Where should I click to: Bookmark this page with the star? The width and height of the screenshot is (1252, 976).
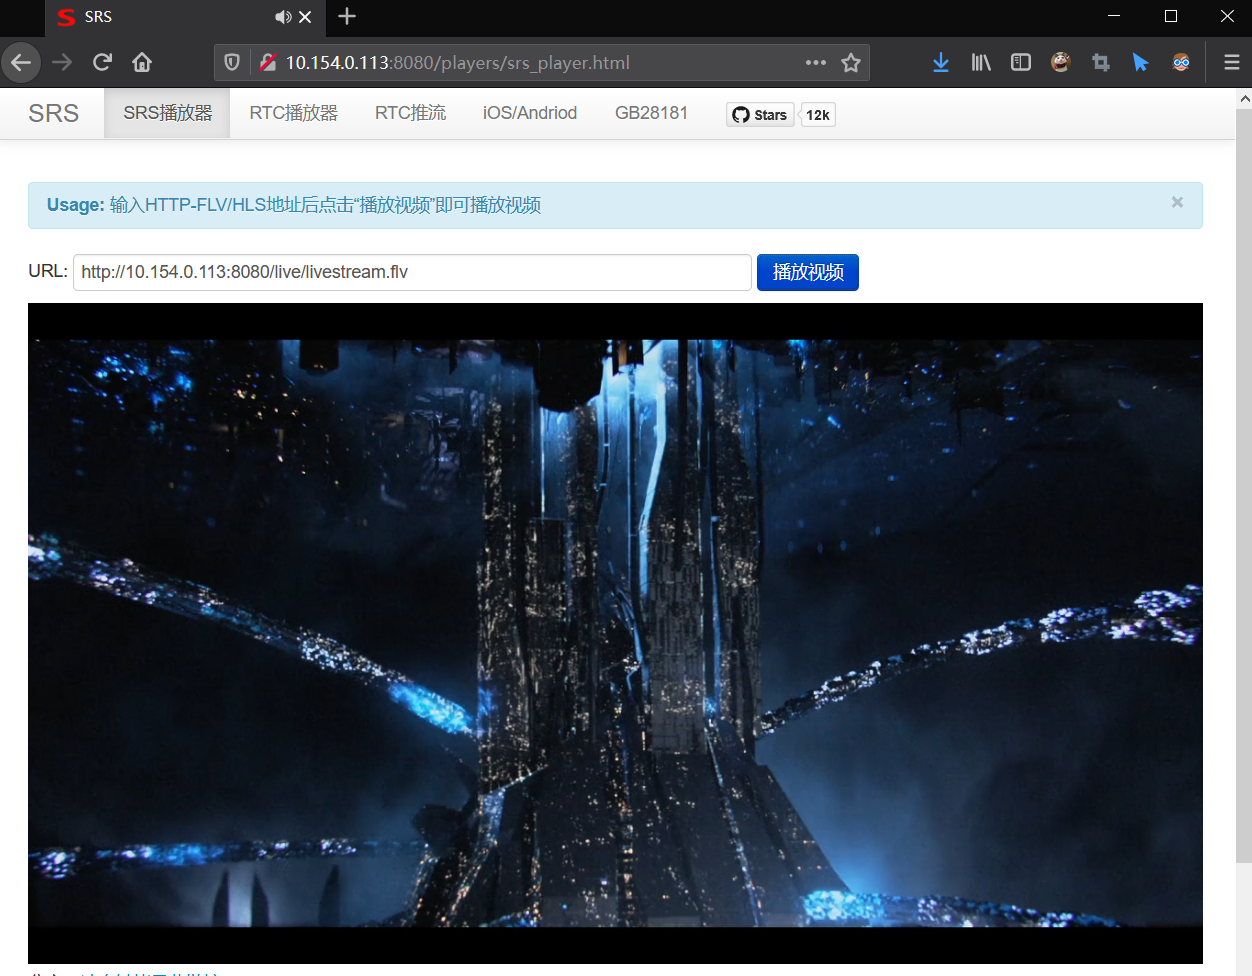coord(851,62)
